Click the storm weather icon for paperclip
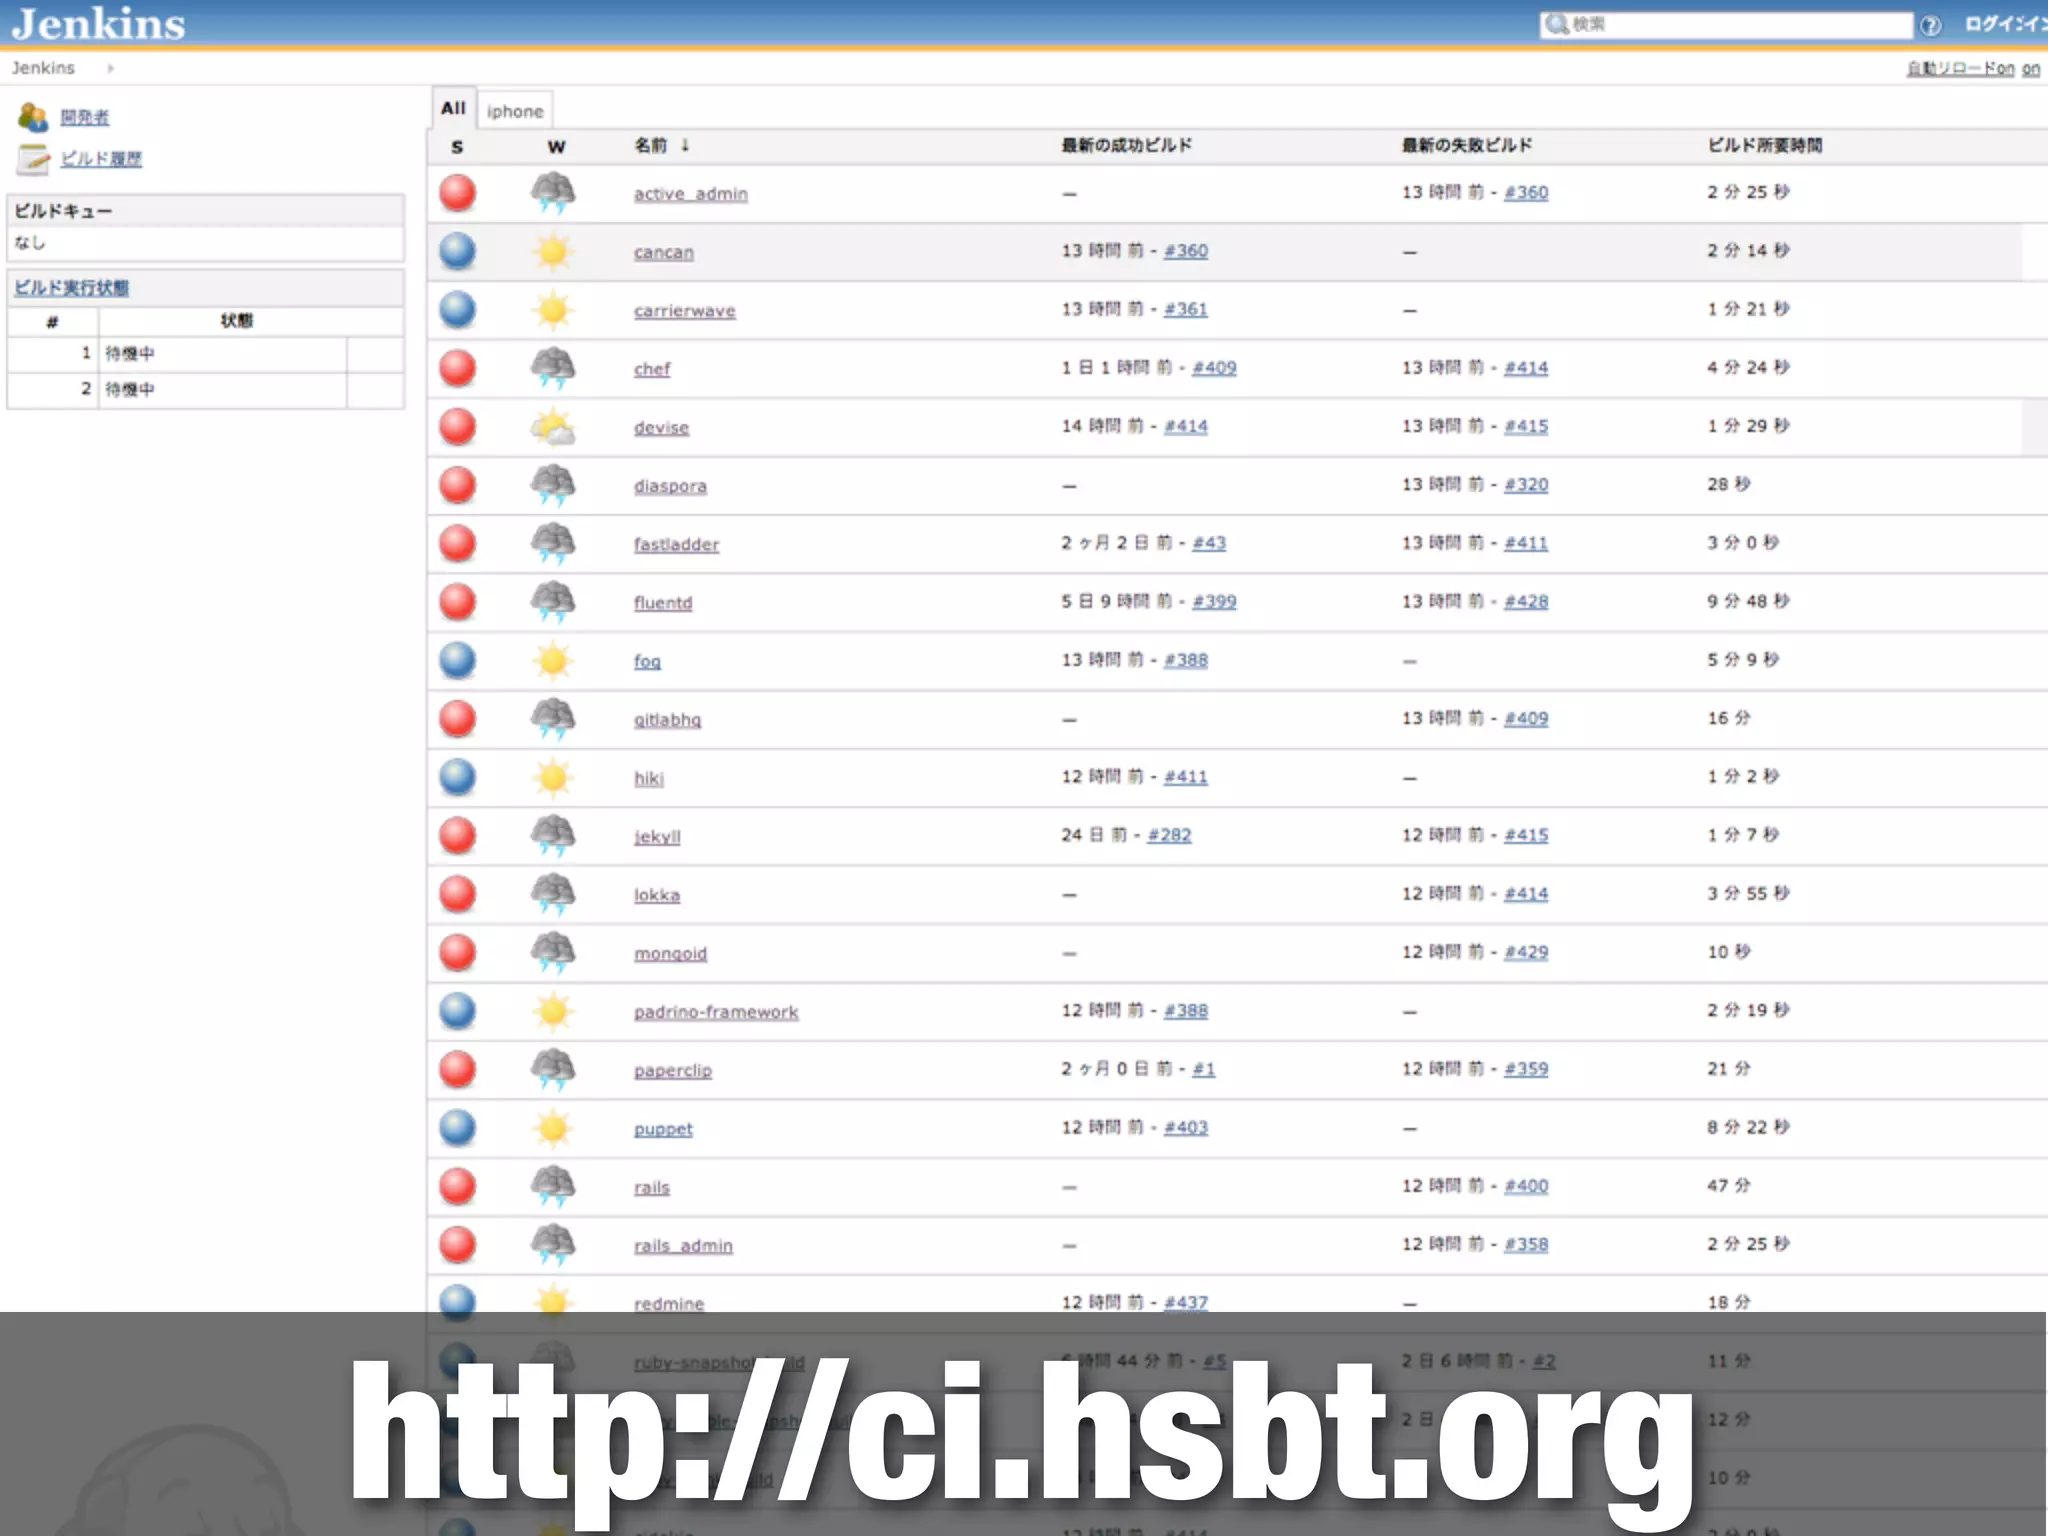 [553, 1070]
